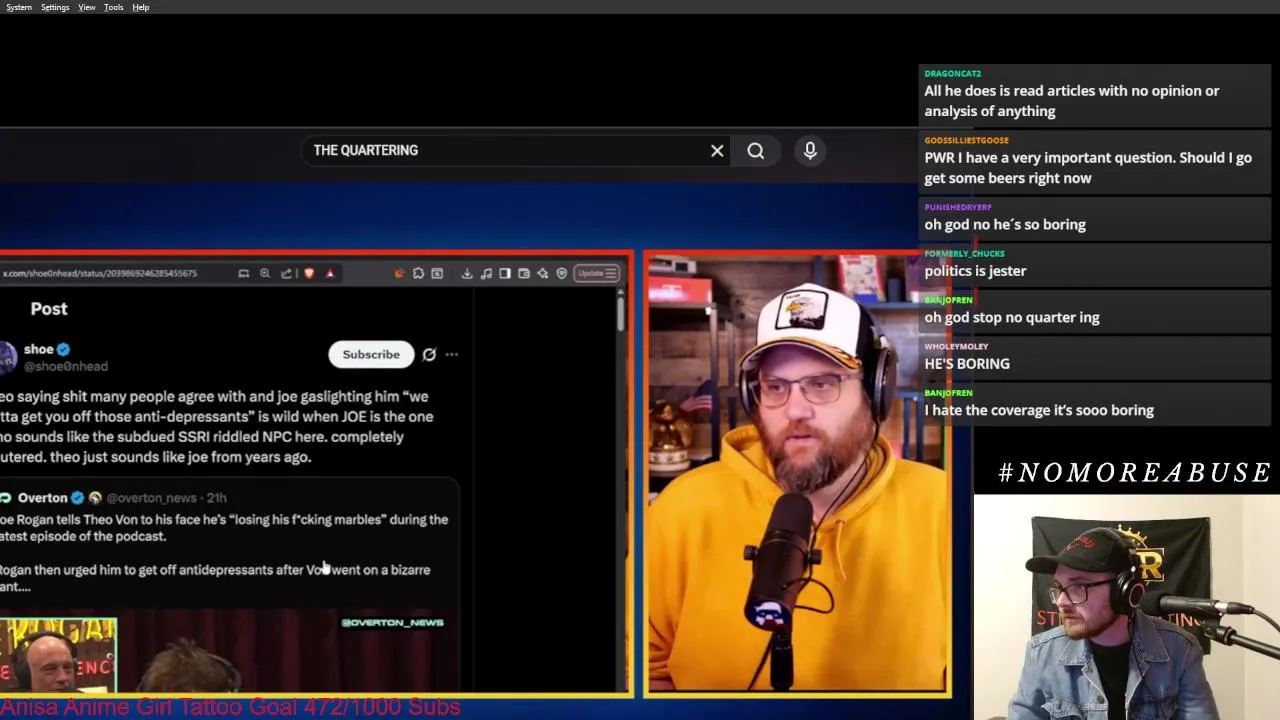Open the Brave VPN shield icon
The height and width of the screenshot is (720, 1280).
(x=562, y=273)
